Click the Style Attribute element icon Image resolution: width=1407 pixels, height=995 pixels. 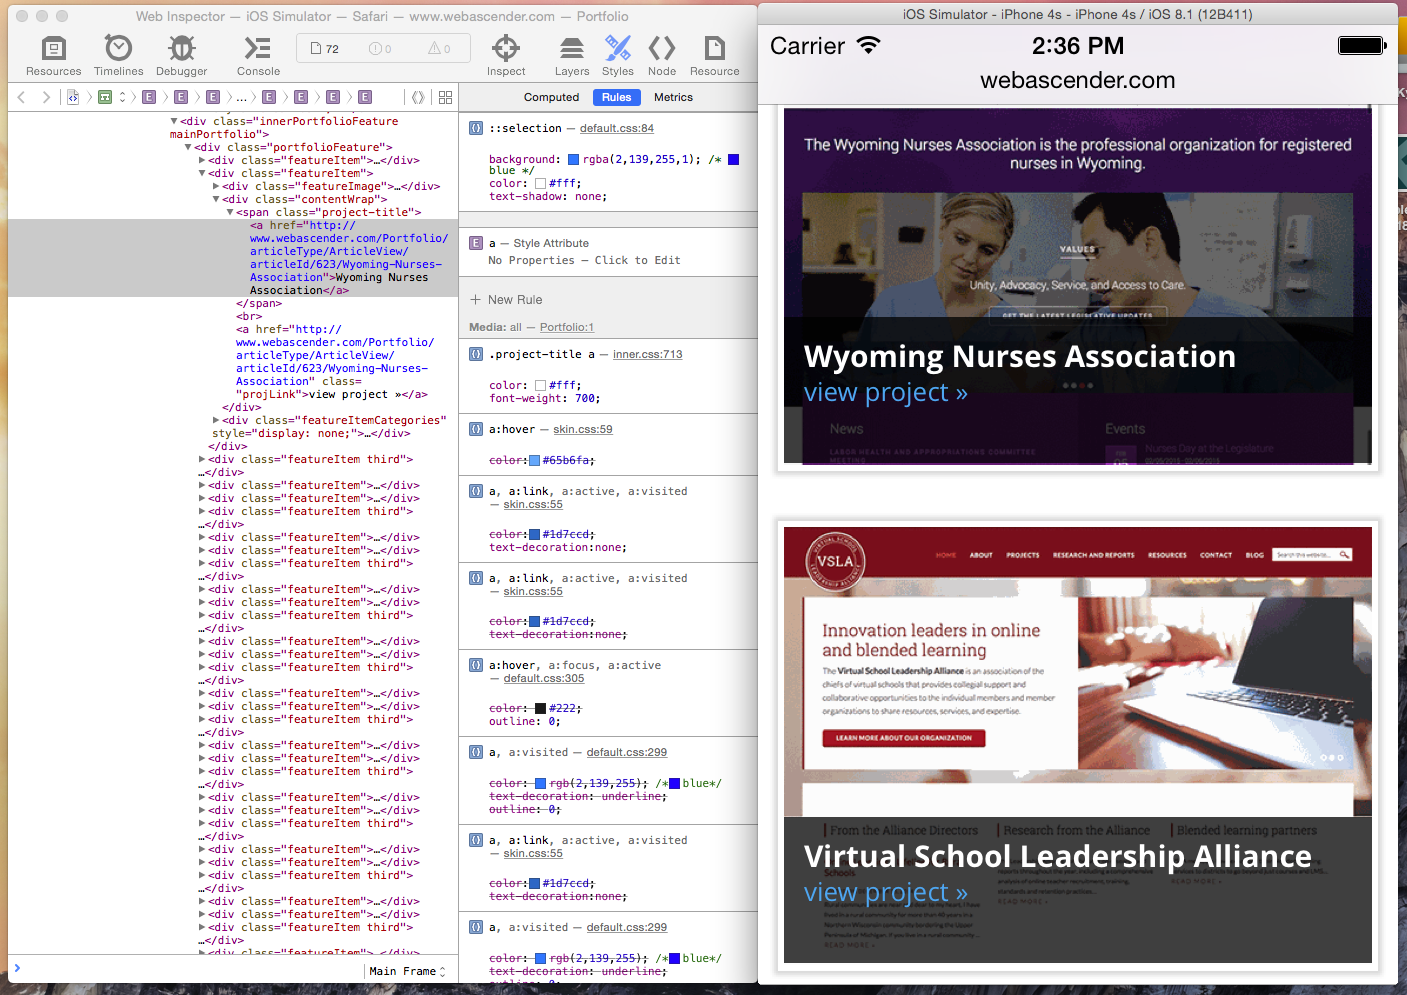pos(476,243)
